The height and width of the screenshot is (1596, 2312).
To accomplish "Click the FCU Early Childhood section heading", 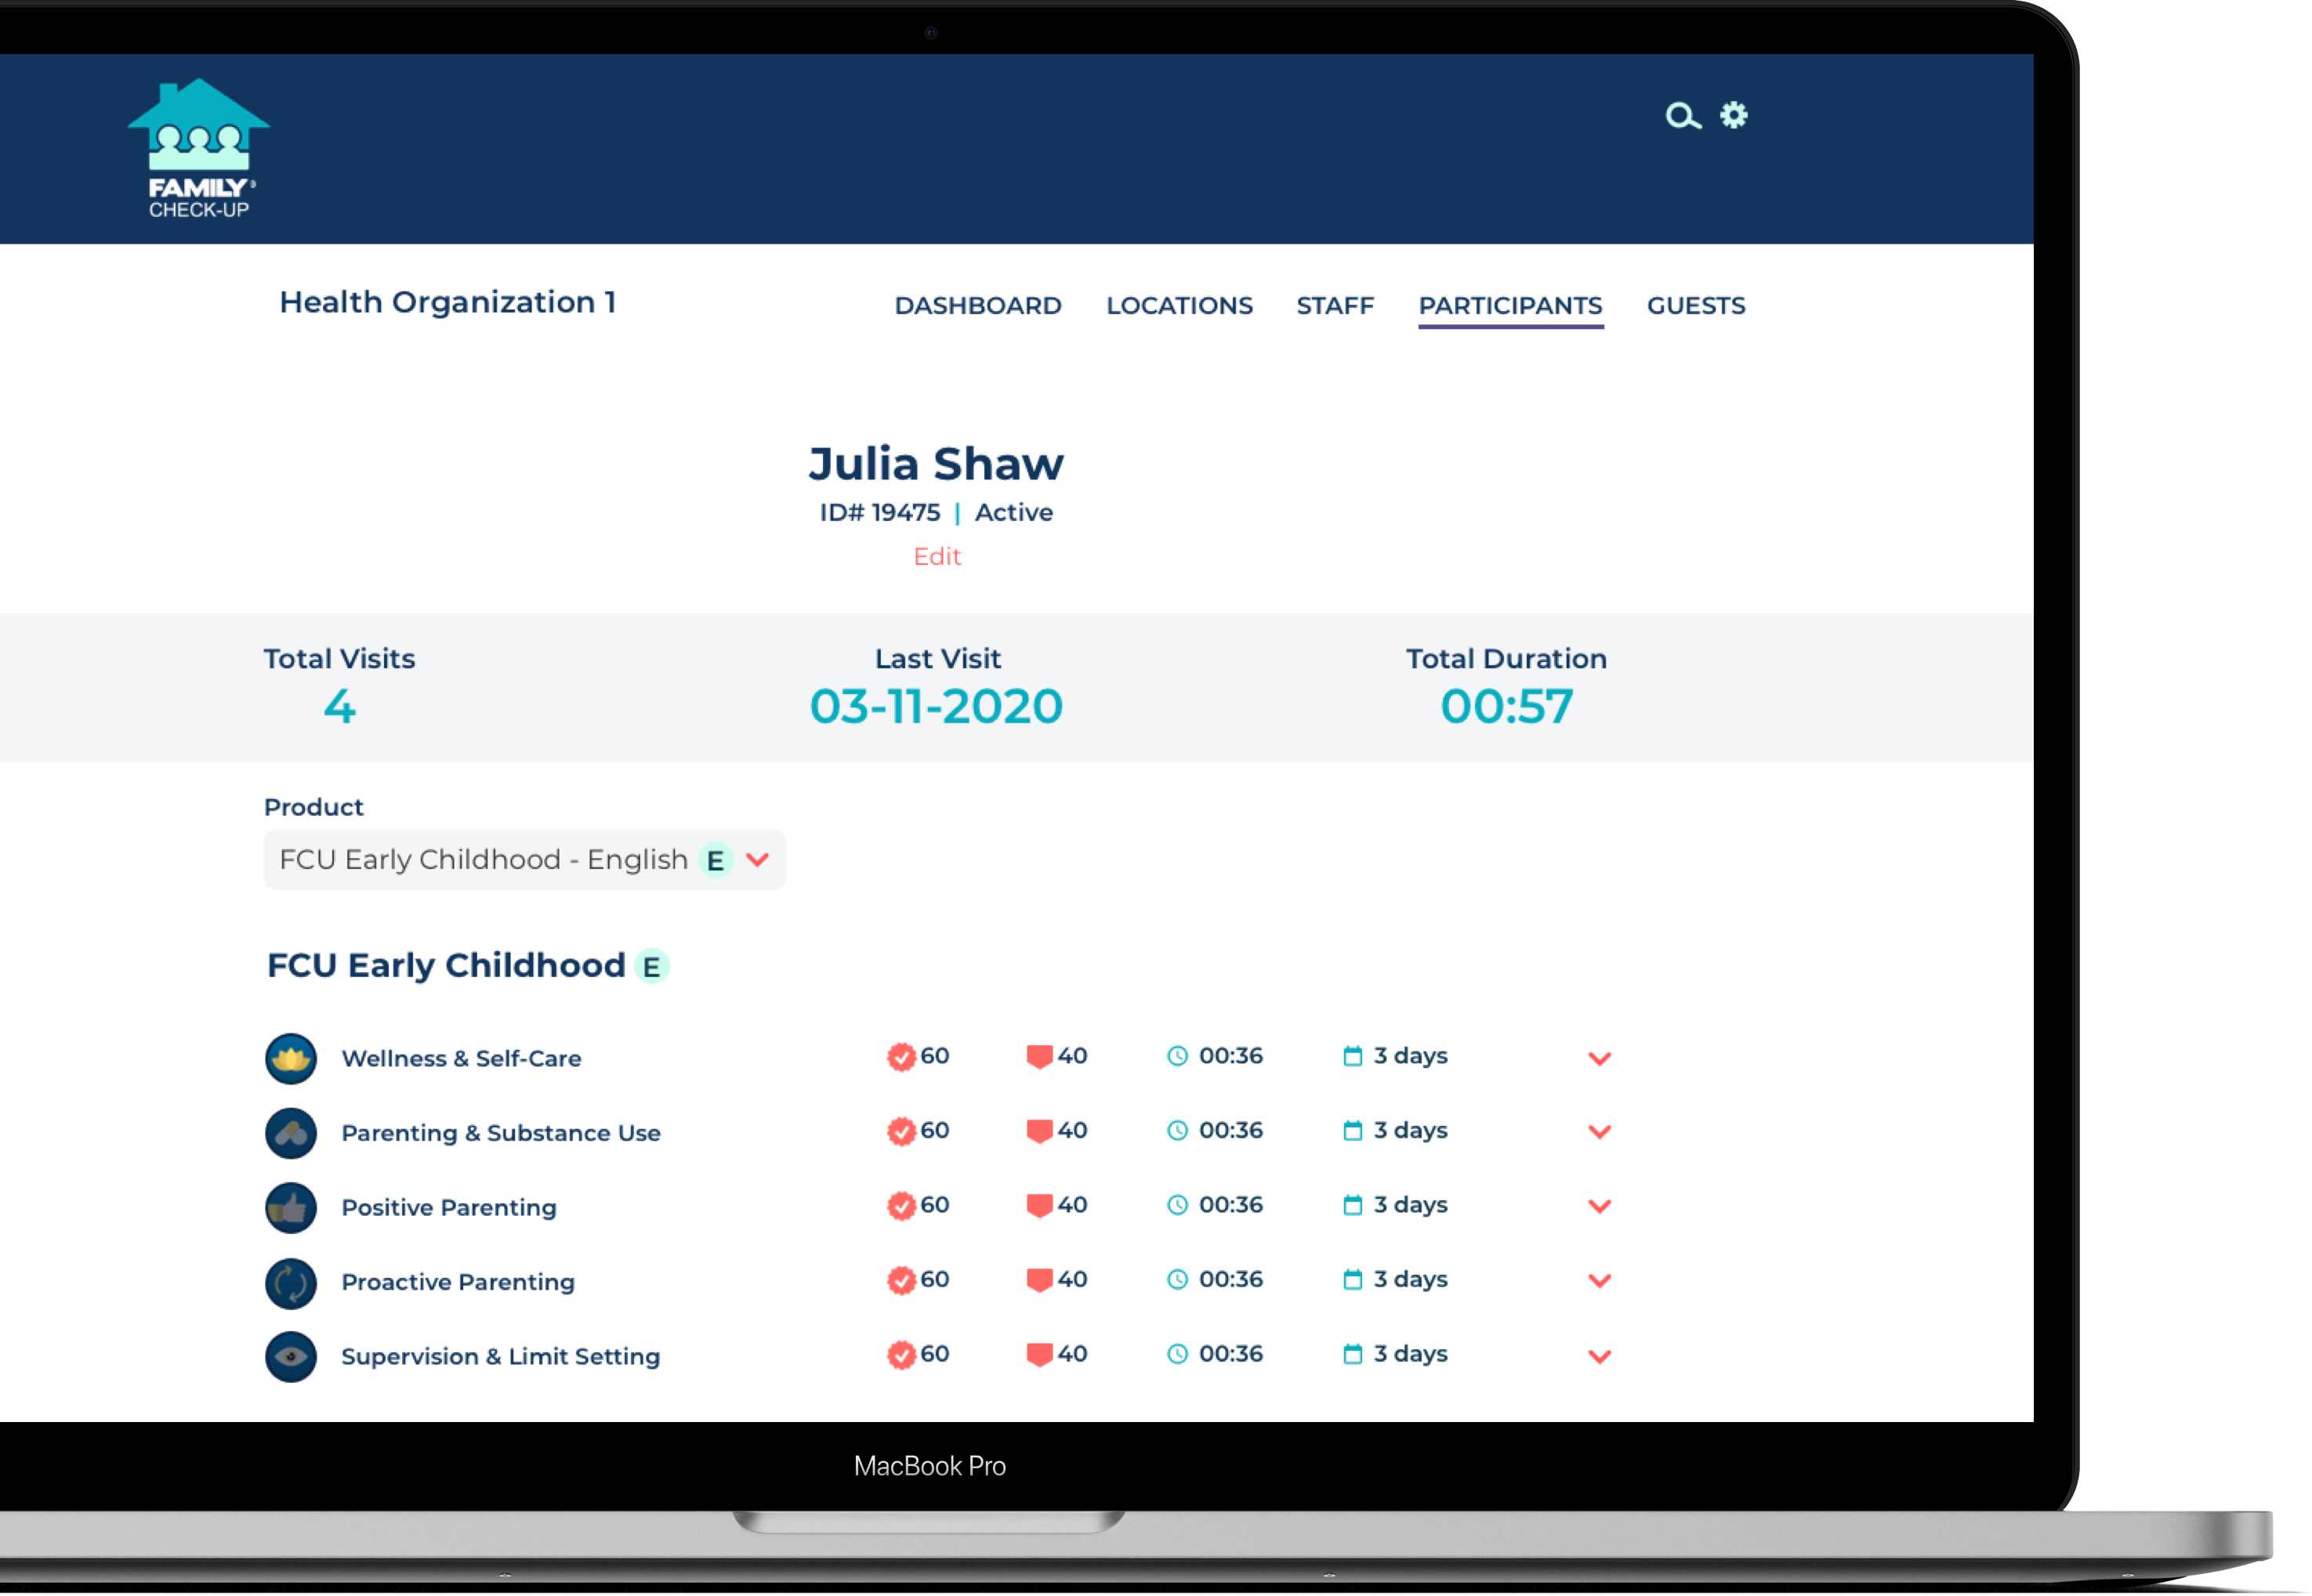I will [446, 966].
